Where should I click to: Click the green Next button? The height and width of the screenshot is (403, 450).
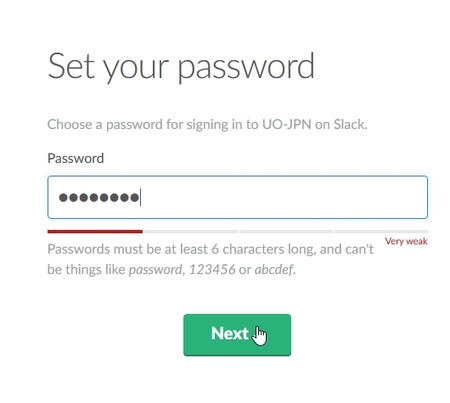[237, 335]
